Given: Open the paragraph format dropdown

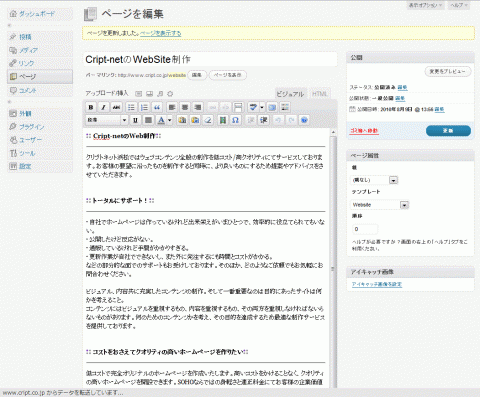Looking at the screenshot, I should (107, 120).
